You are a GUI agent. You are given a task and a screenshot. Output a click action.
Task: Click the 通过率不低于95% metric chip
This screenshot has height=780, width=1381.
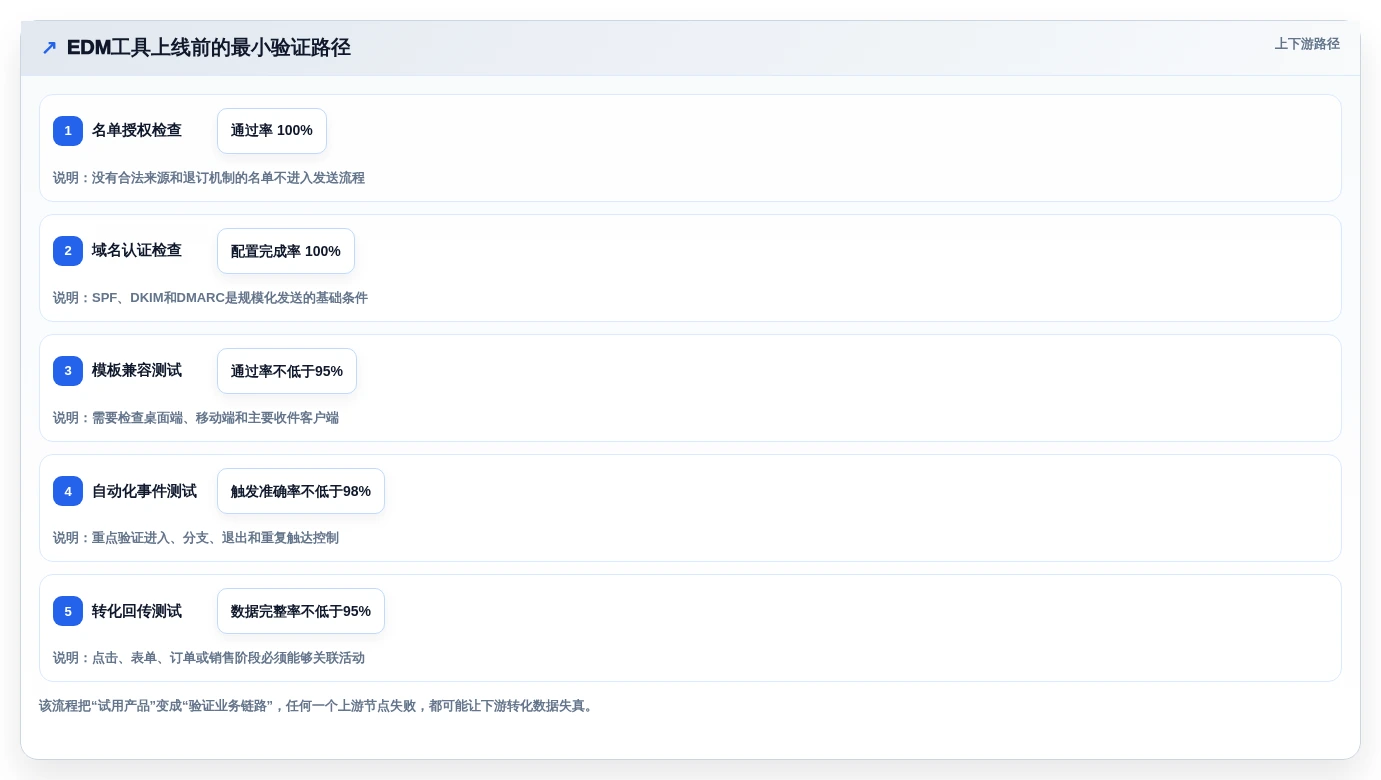(x=287, y=371)
